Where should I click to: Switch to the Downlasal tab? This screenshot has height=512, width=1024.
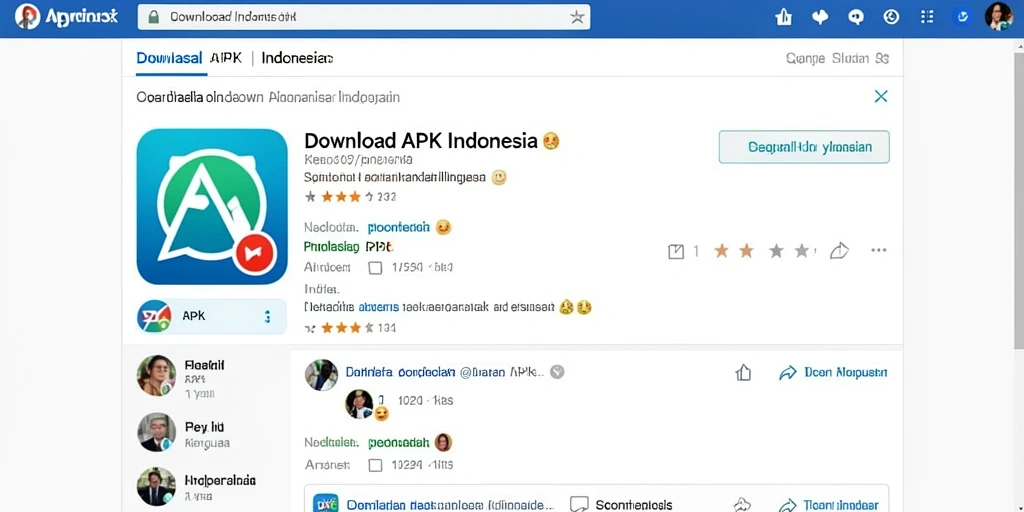(x=168, y=57)
